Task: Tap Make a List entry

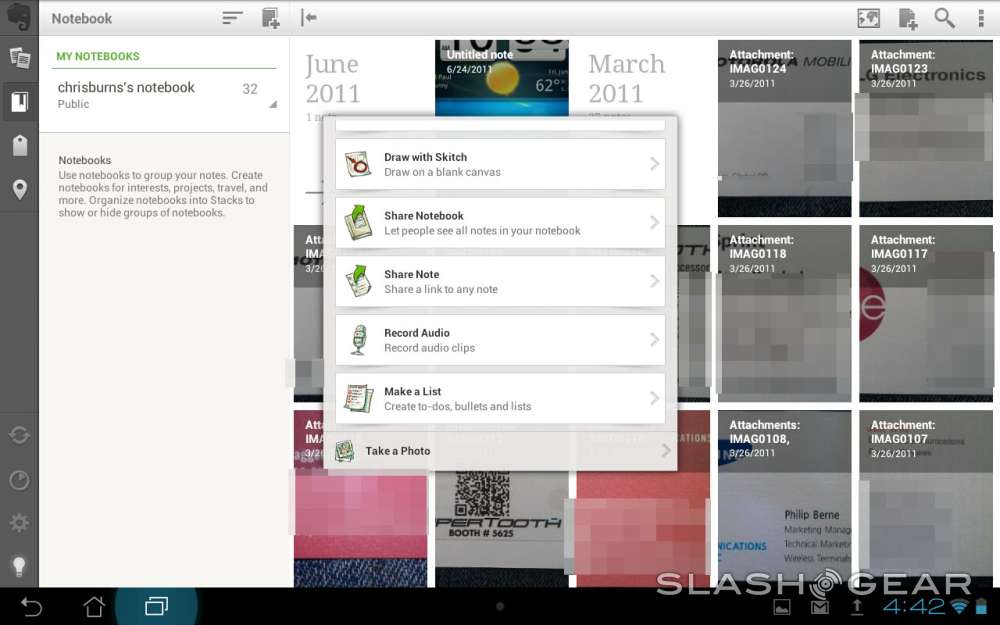Action: click(x=500, y=399)
